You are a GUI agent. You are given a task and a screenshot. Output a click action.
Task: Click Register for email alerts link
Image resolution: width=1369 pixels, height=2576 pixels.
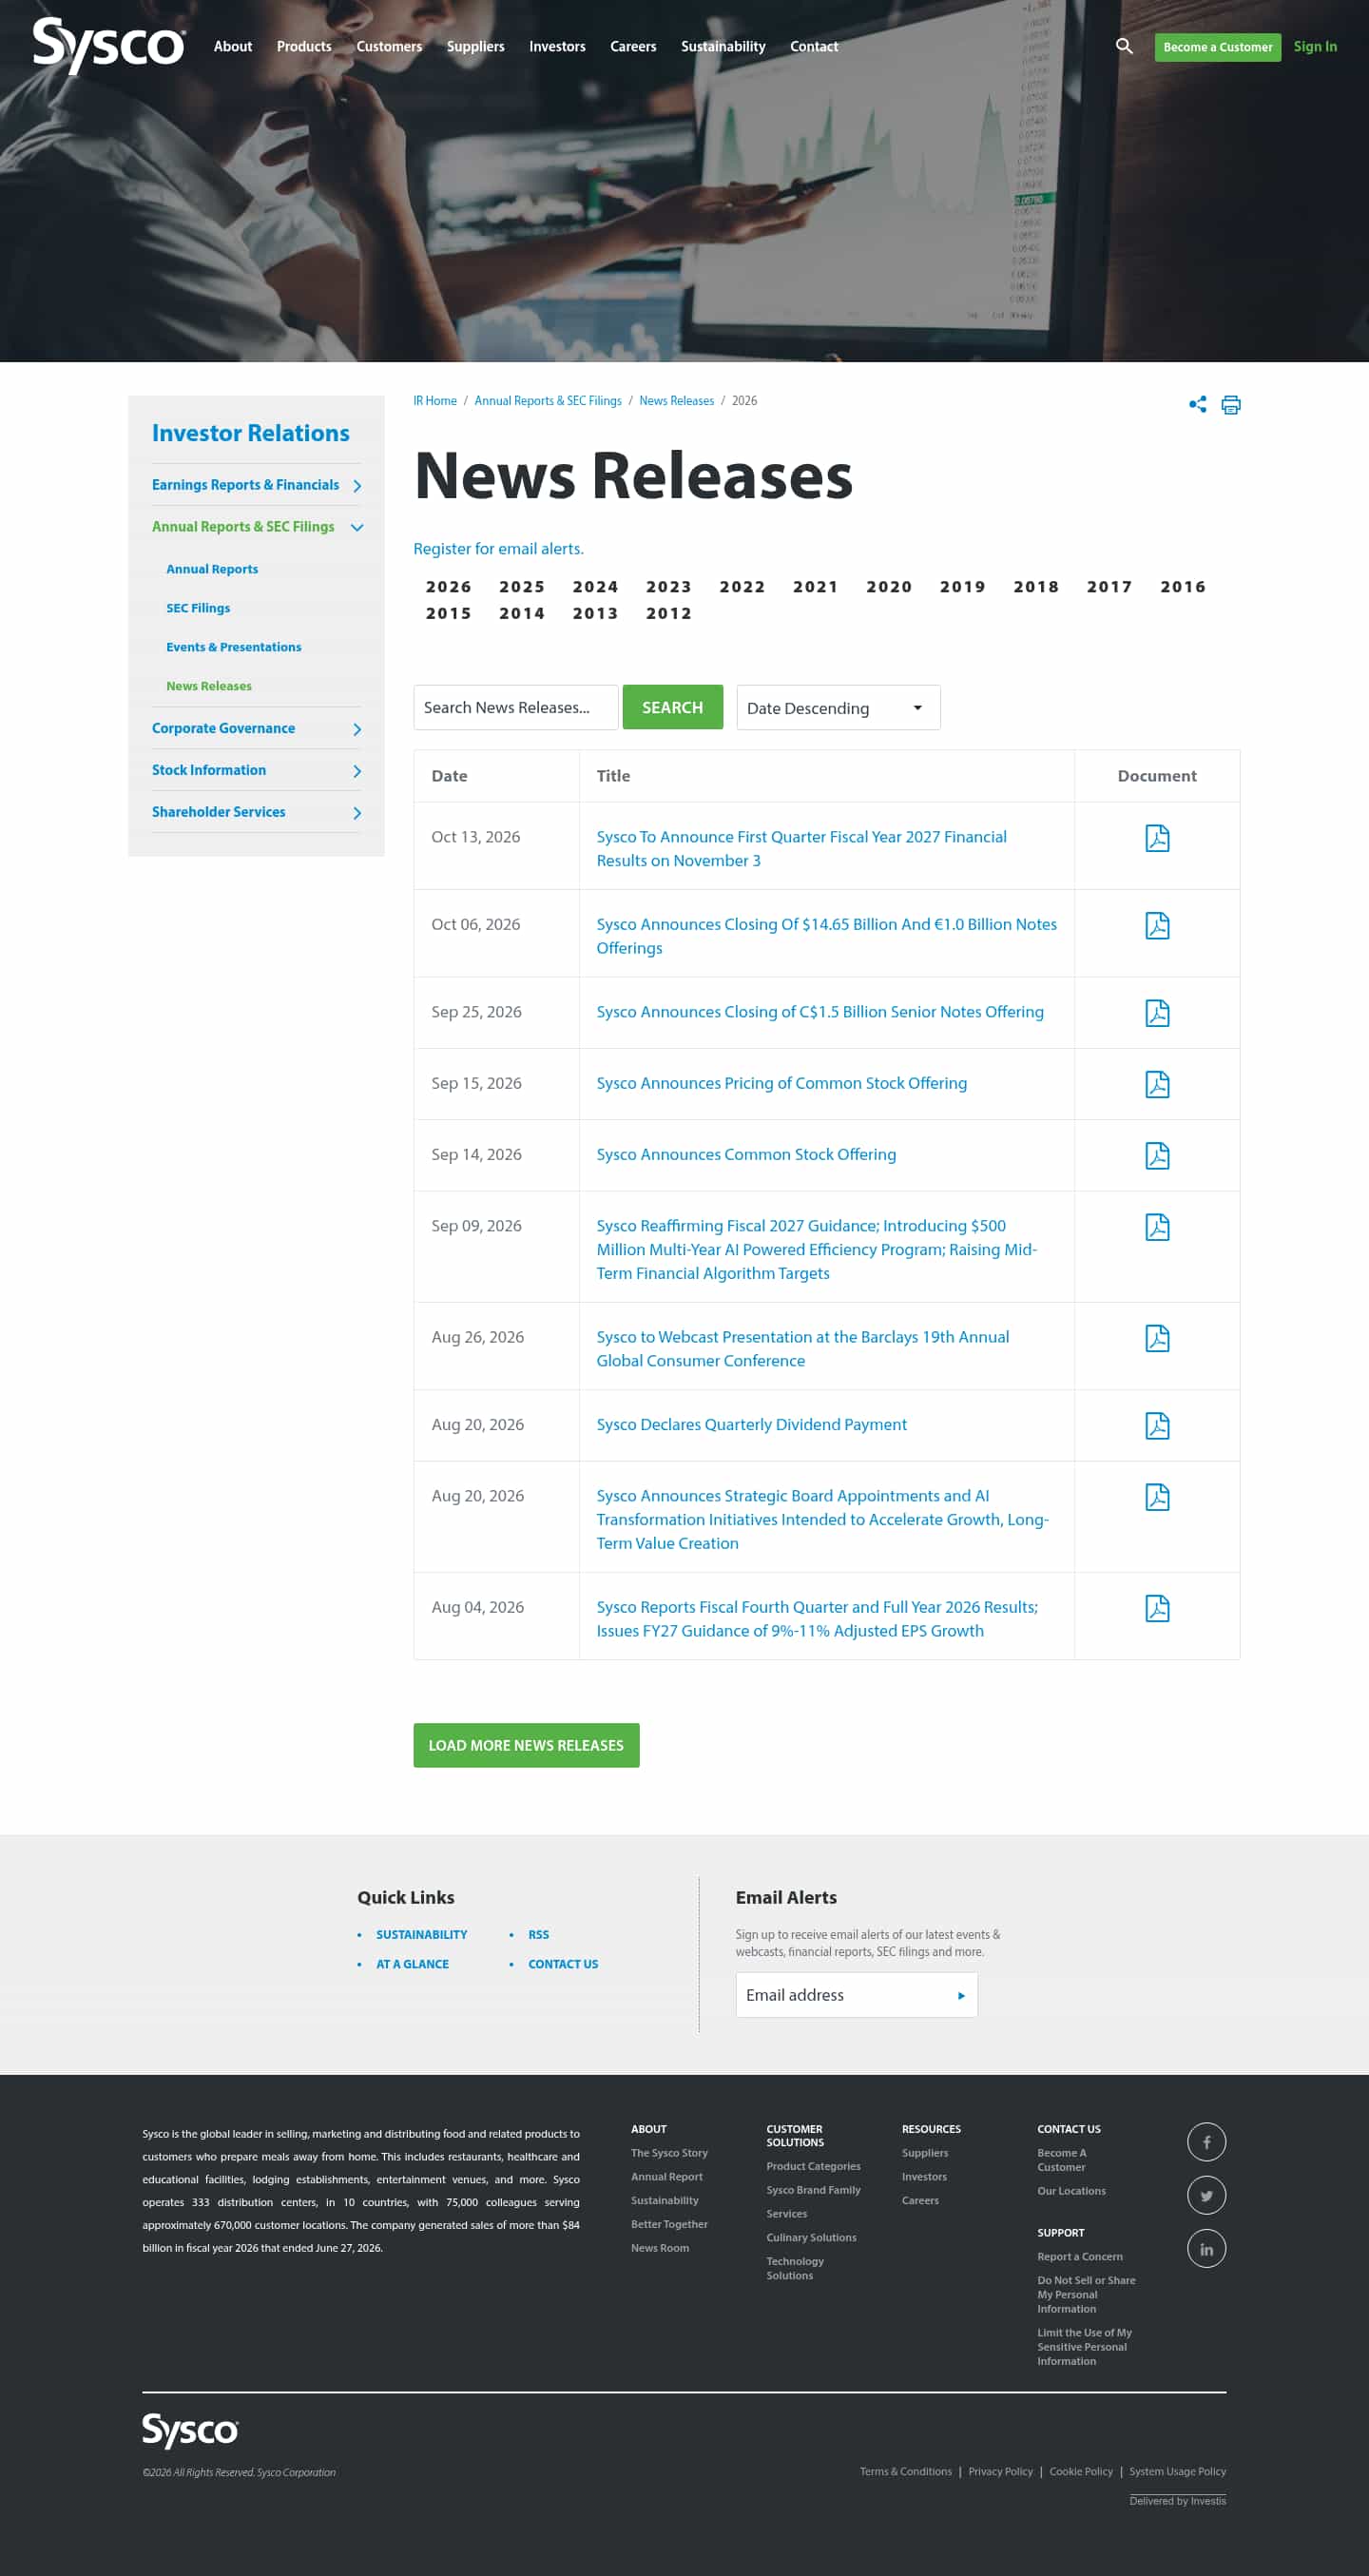[x=498, y=549]
